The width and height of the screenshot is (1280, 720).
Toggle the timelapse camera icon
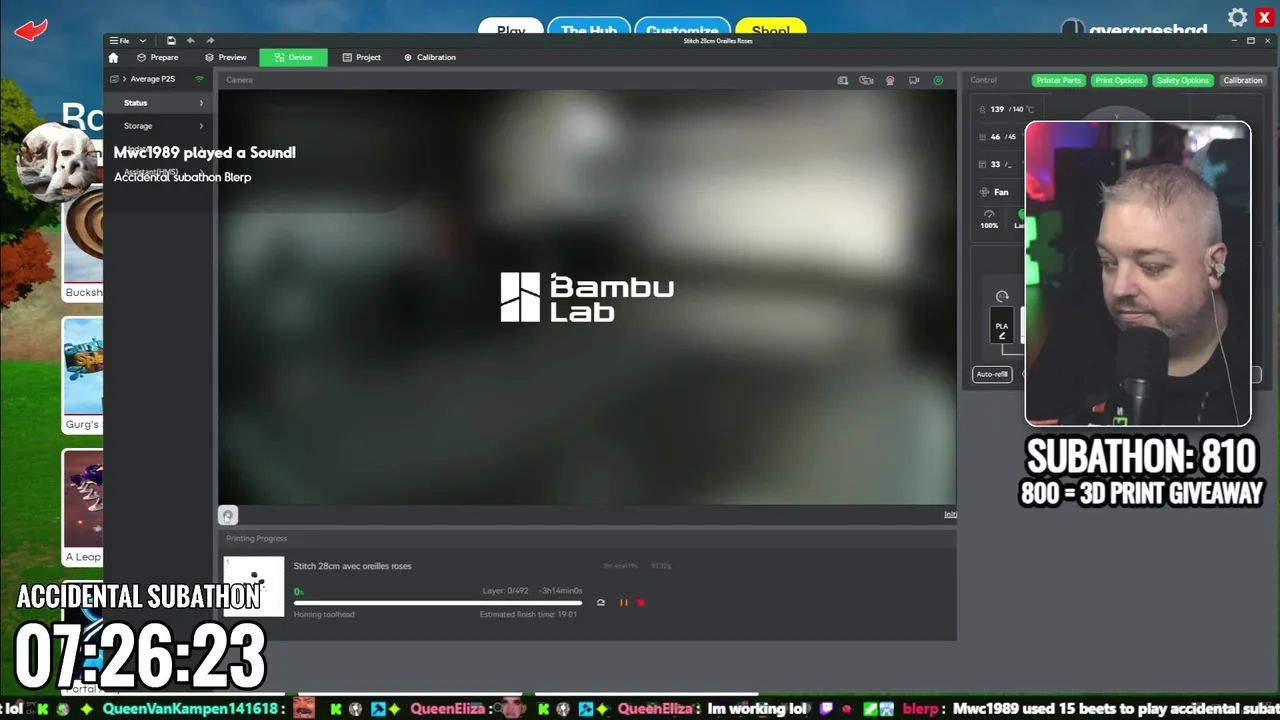pyautogui.click(x=866, y=80)
